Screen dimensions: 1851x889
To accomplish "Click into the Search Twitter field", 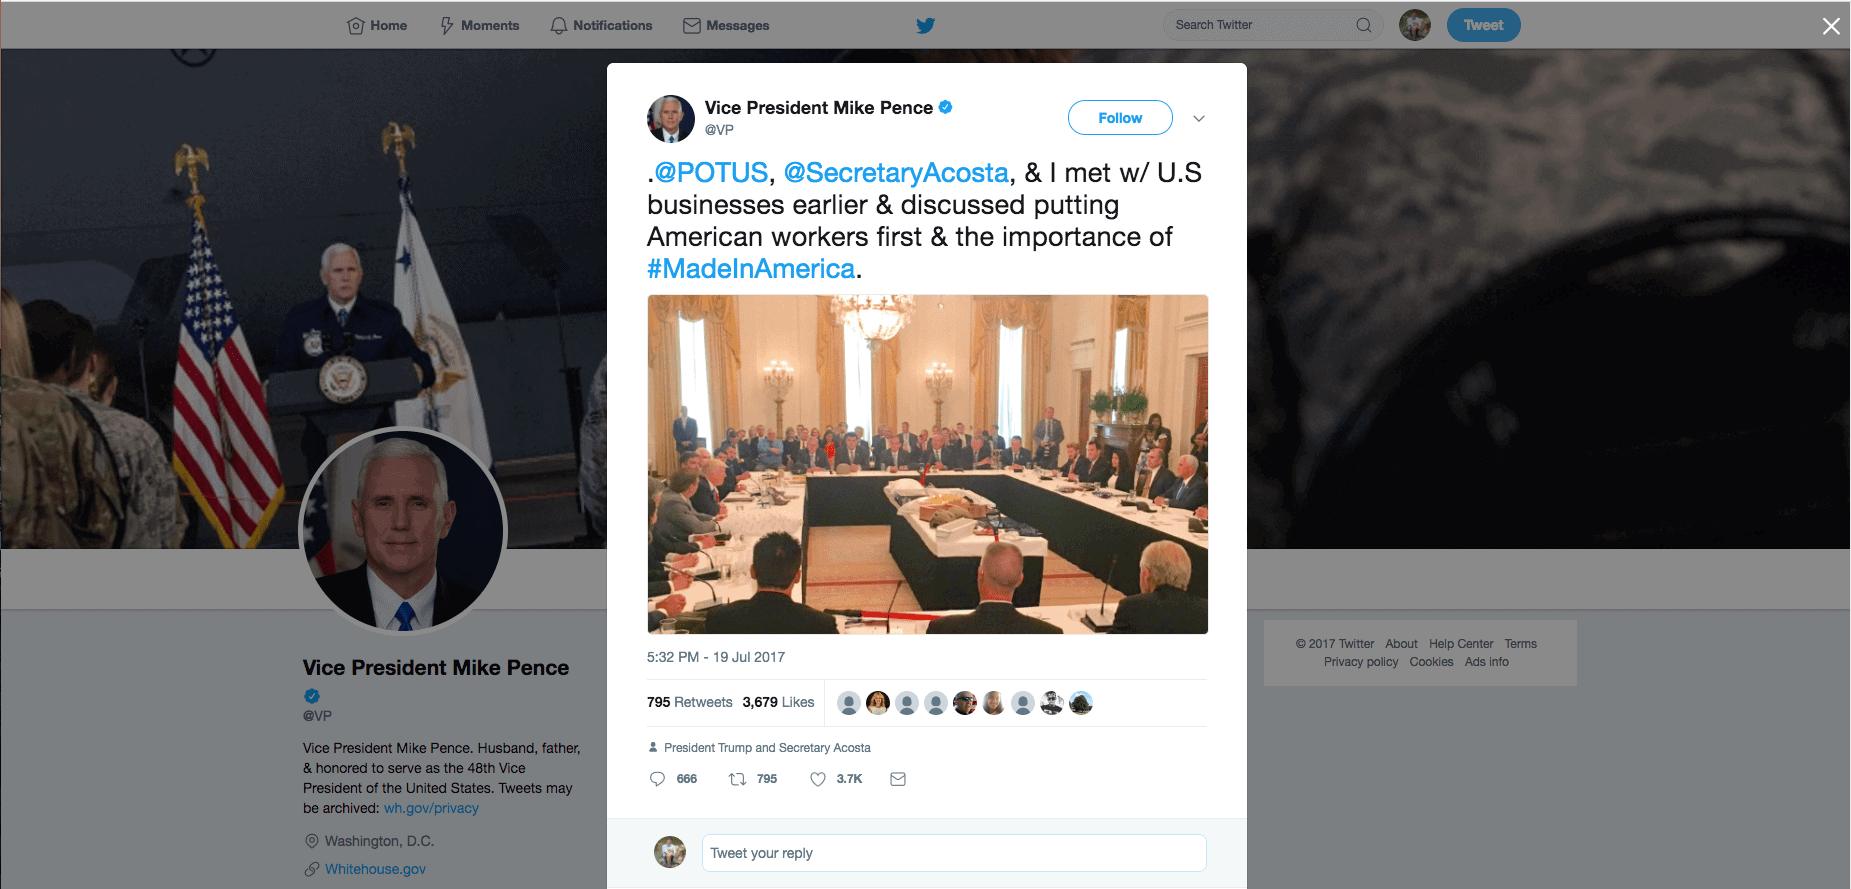I will click(1260, 25).
